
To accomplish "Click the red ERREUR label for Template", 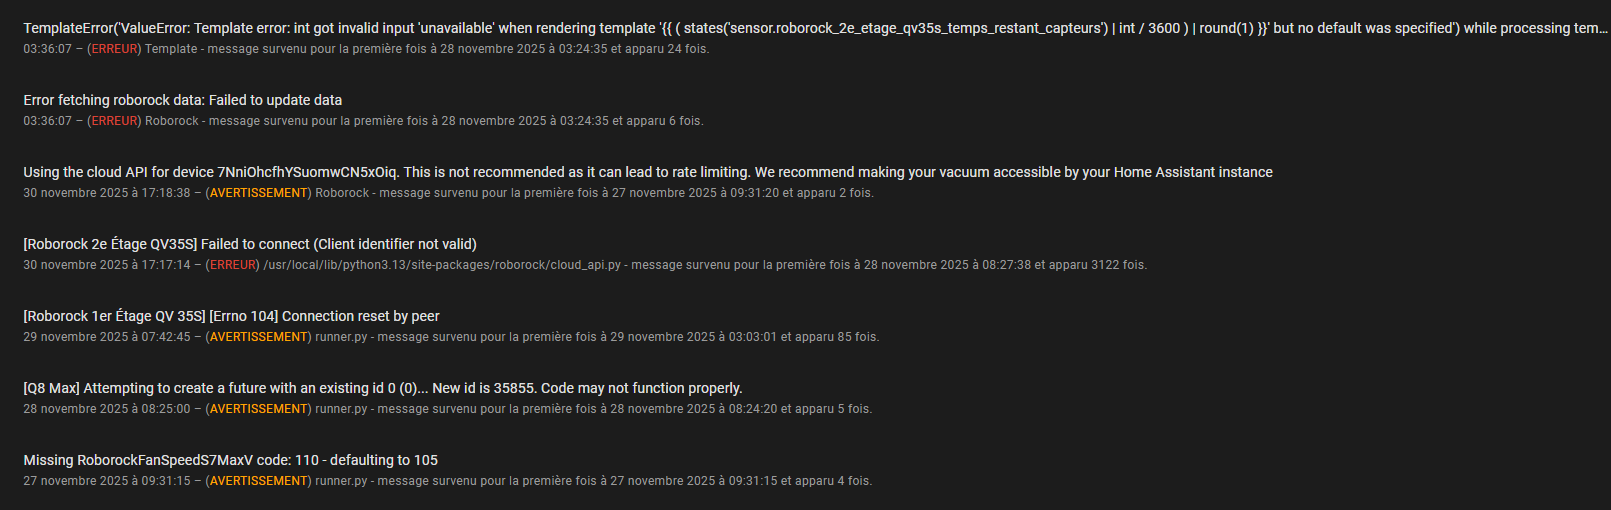I will 114,49.
